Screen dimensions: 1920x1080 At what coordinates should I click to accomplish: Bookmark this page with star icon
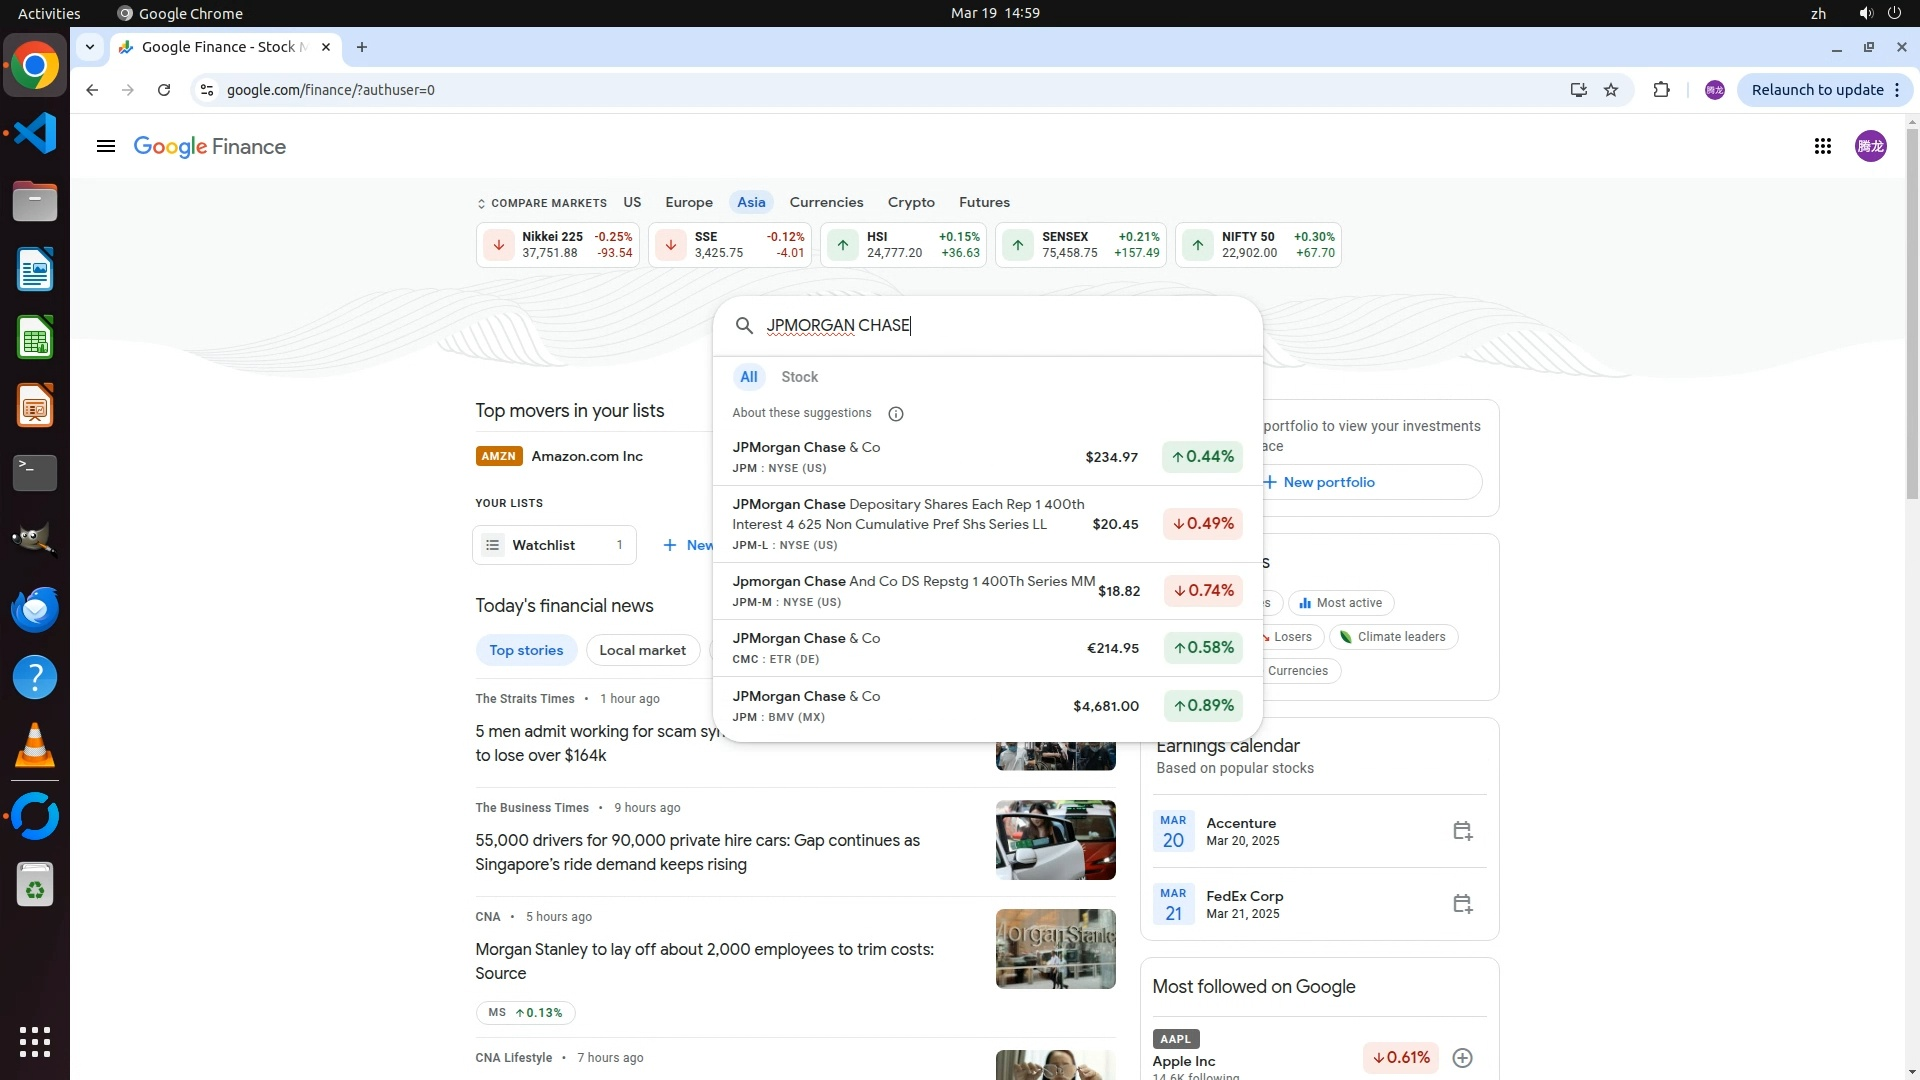pyautogui.click(x=1611, y=90)
